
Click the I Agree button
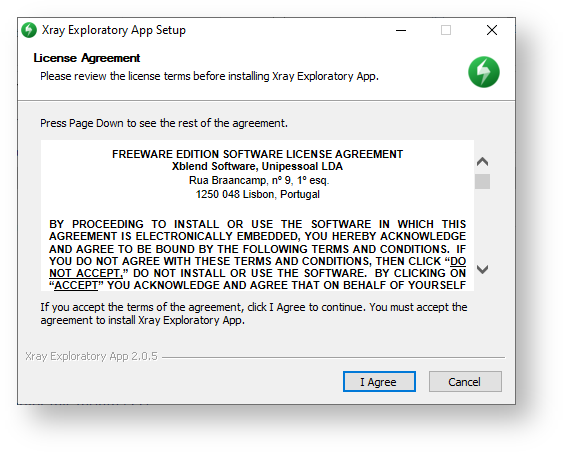379,381
